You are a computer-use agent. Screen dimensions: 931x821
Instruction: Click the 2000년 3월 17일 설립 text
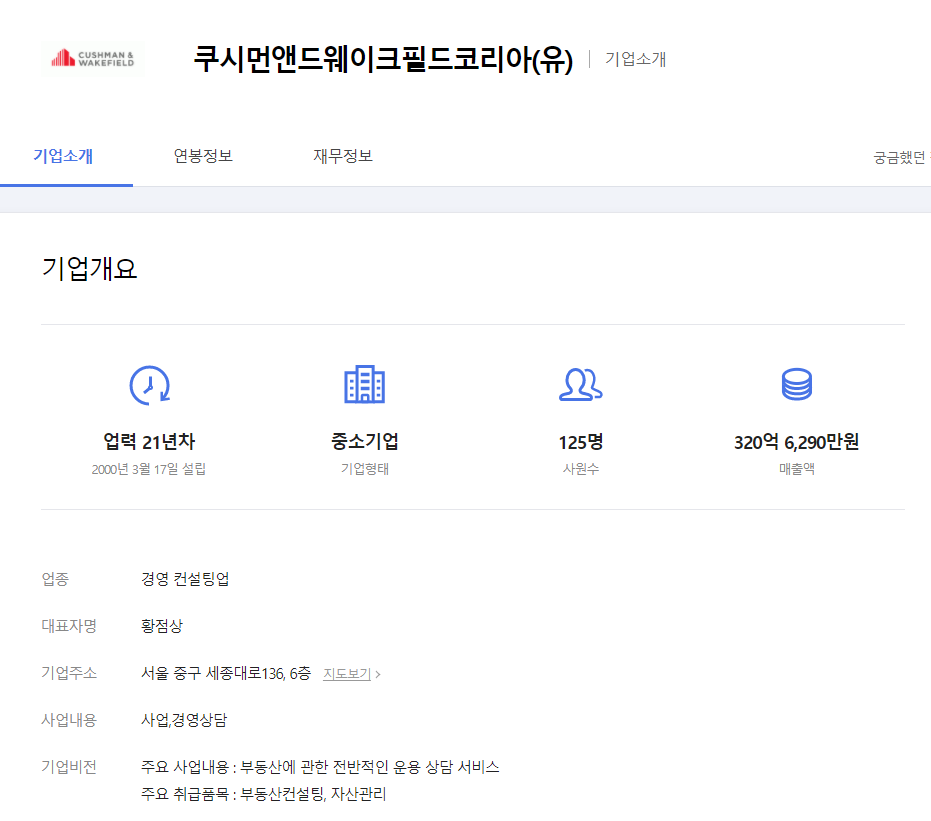[148, 469]
